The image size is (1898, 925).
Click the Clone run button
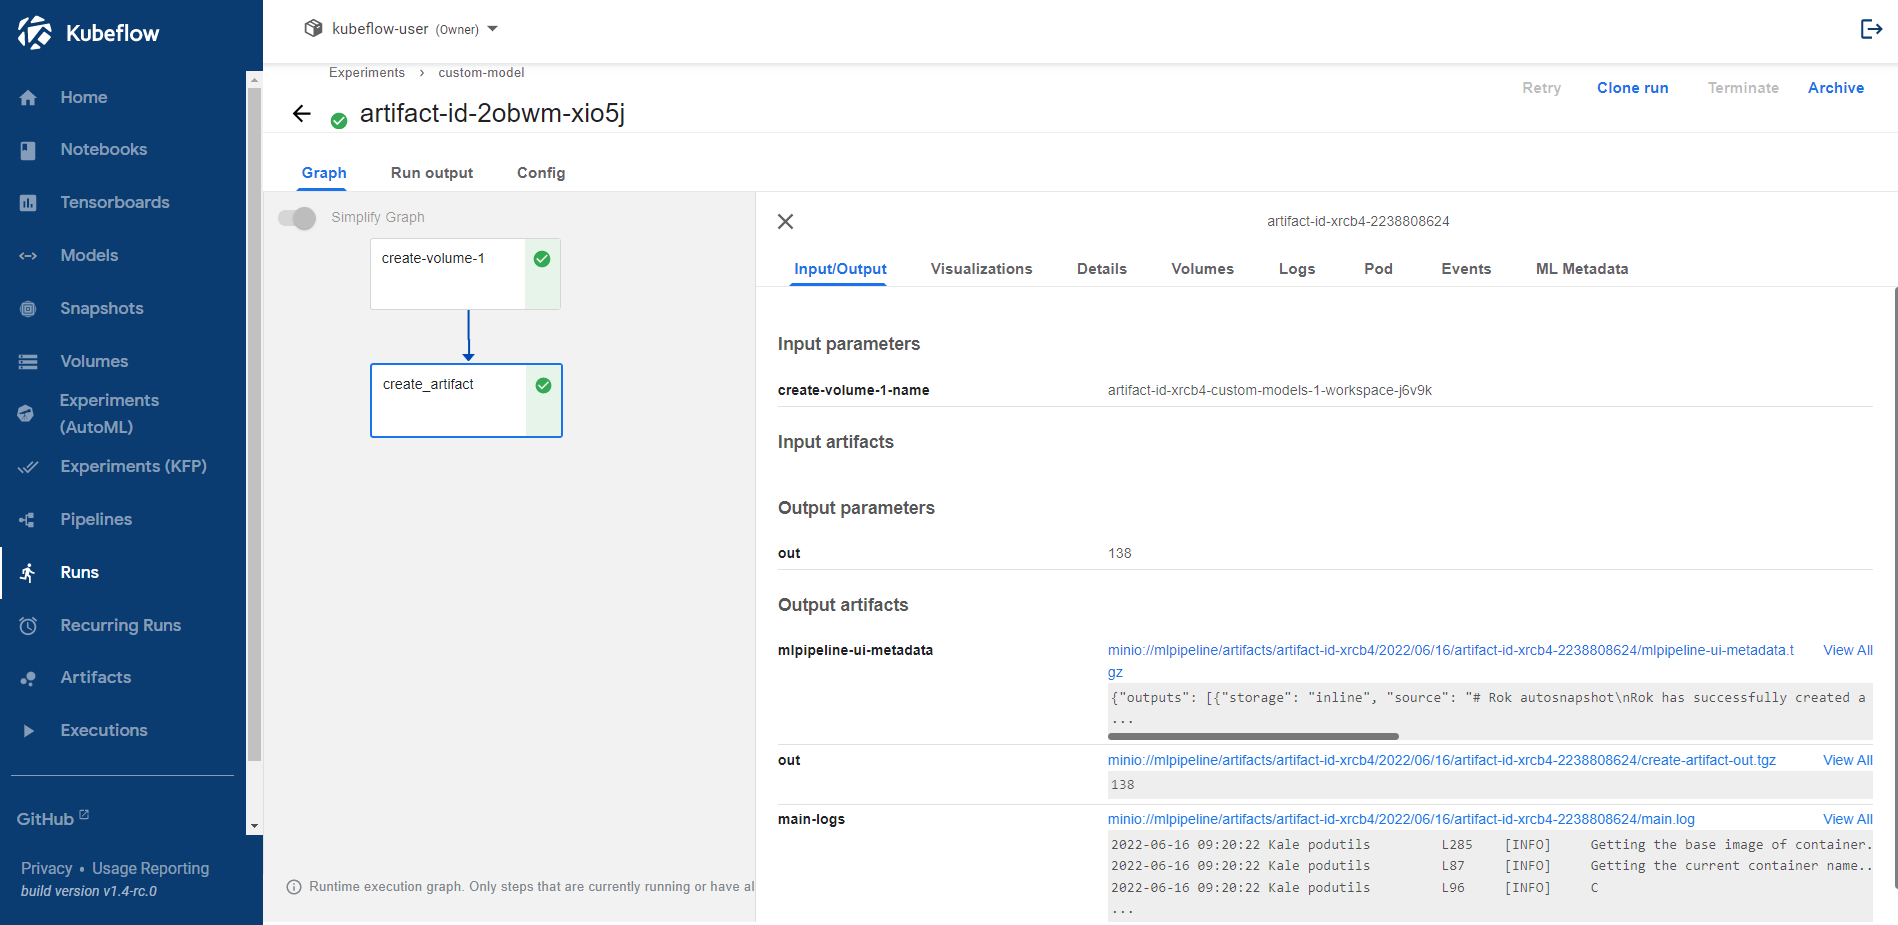coord(1632,88)
